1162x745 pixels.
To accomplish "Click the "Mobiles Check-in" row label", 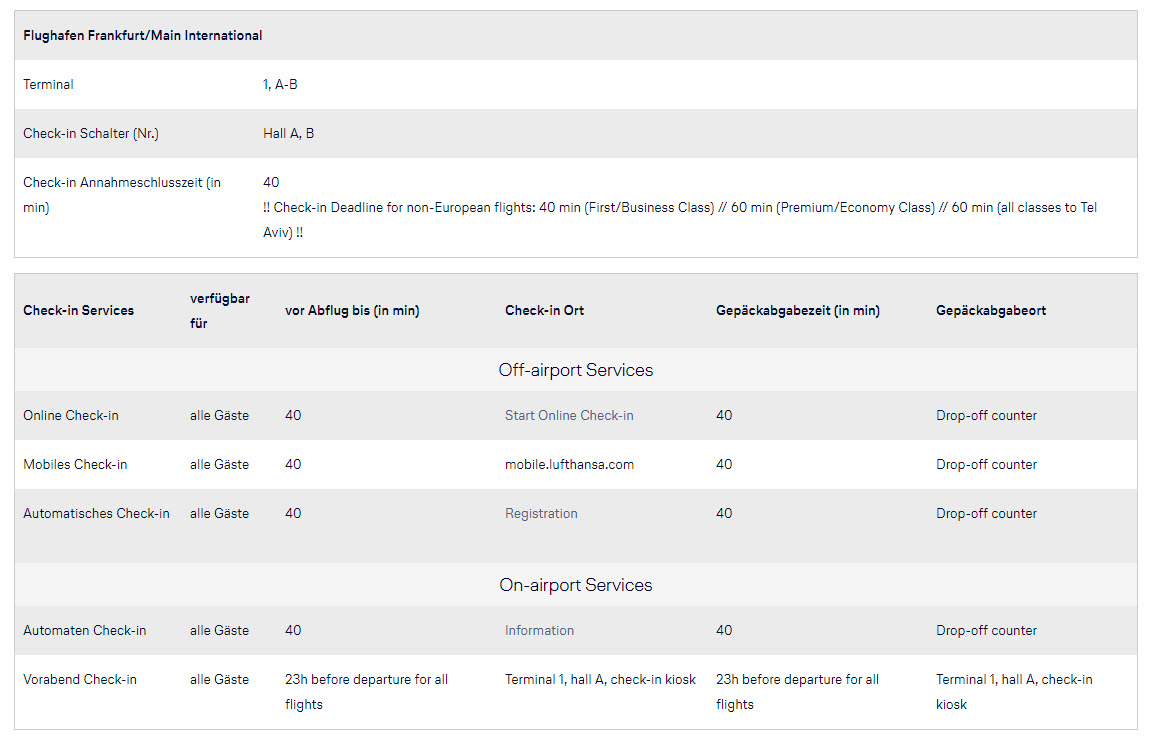I will tap(75, 464).
